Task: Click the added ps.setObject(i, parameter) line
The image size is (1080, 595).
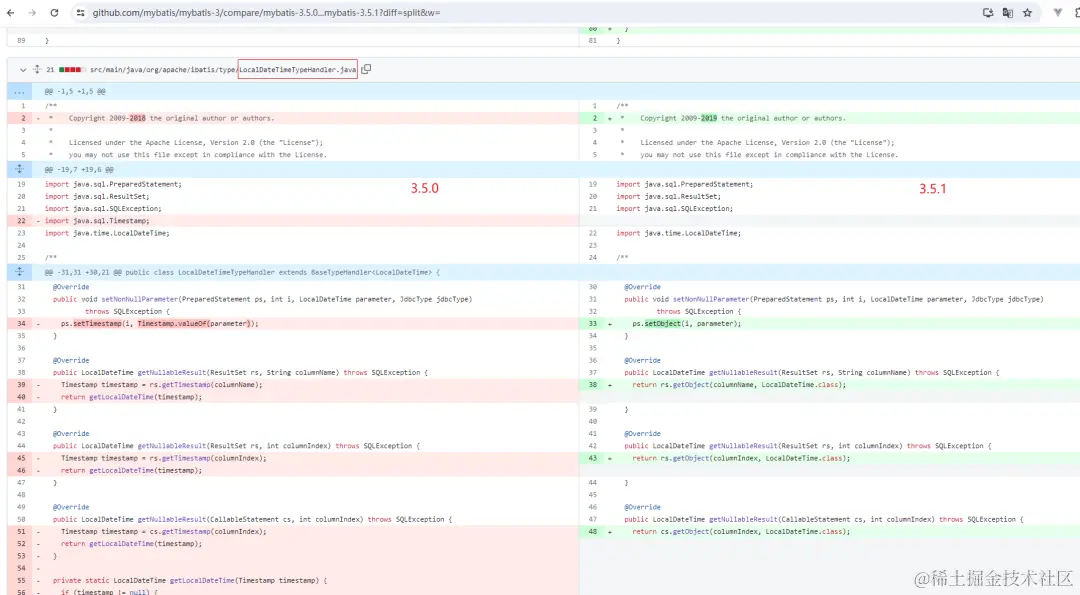Action: [x=829, y=324]
